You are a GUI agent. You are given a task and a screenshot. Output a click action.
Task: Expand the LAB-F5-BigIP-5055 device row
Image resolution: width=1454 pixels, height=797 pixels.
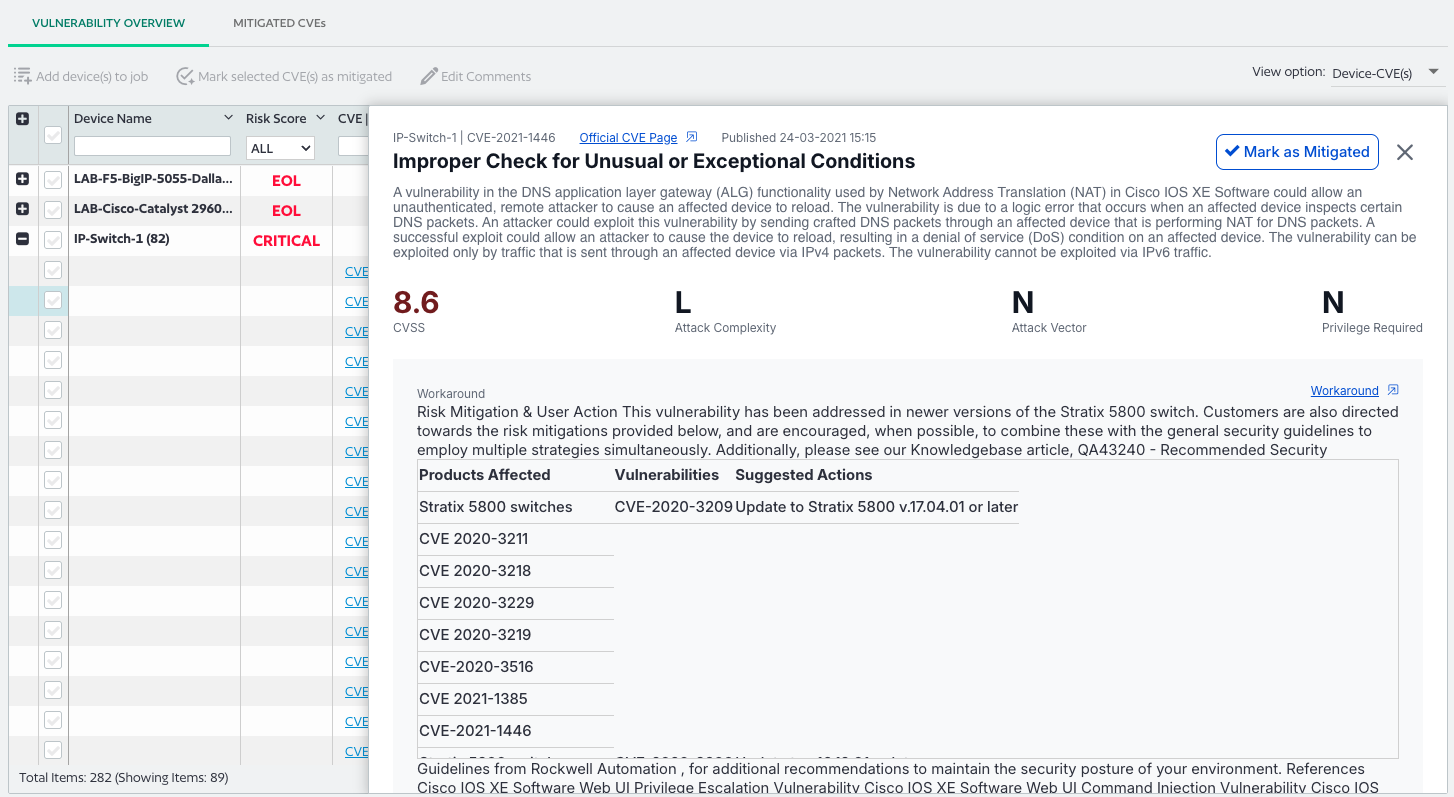[23, 179]
